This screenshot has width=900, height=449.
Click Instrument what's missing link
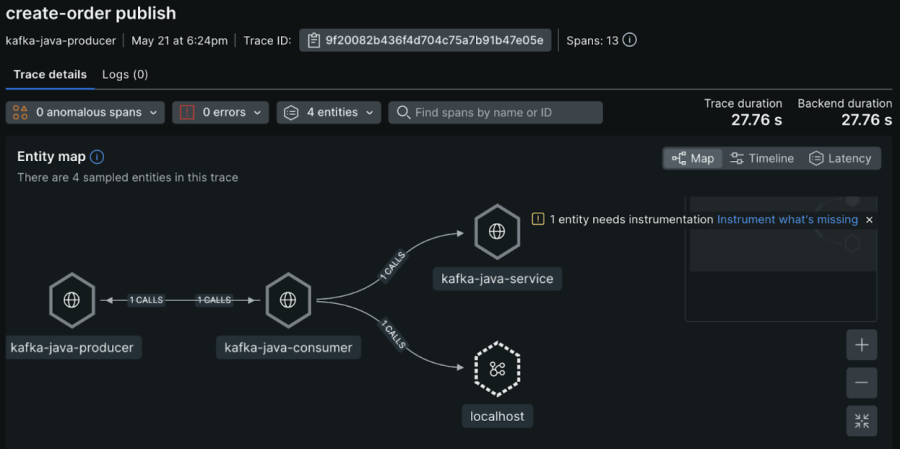click(x=788, y=219)
